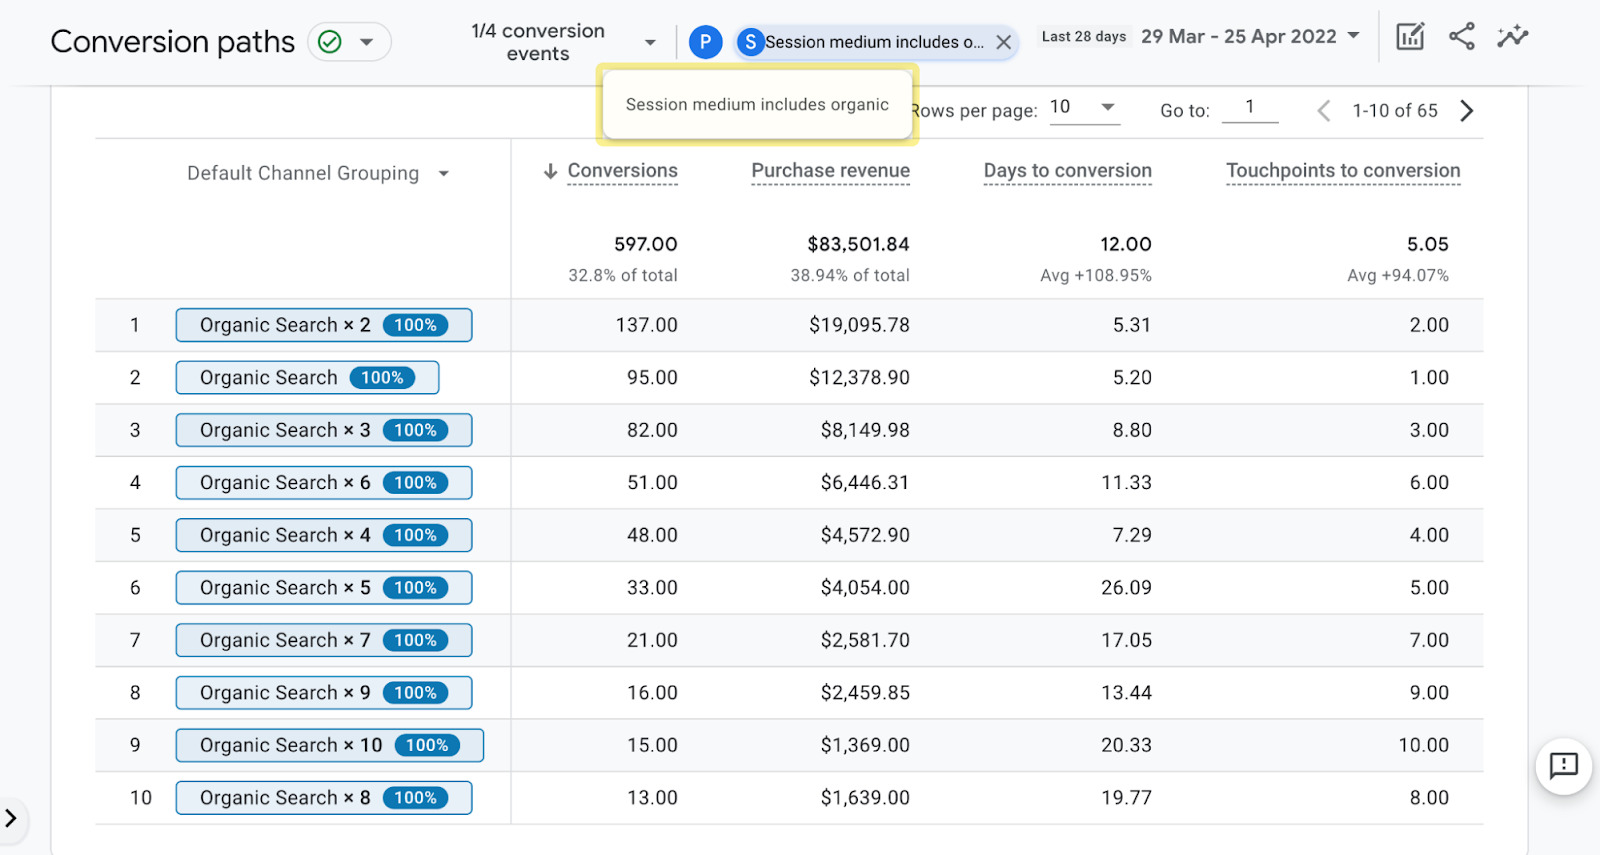Image resolution: width=1600 pixels, height=855 pixels.
Task: Click the share report icon
Action: coord(1462,37)
